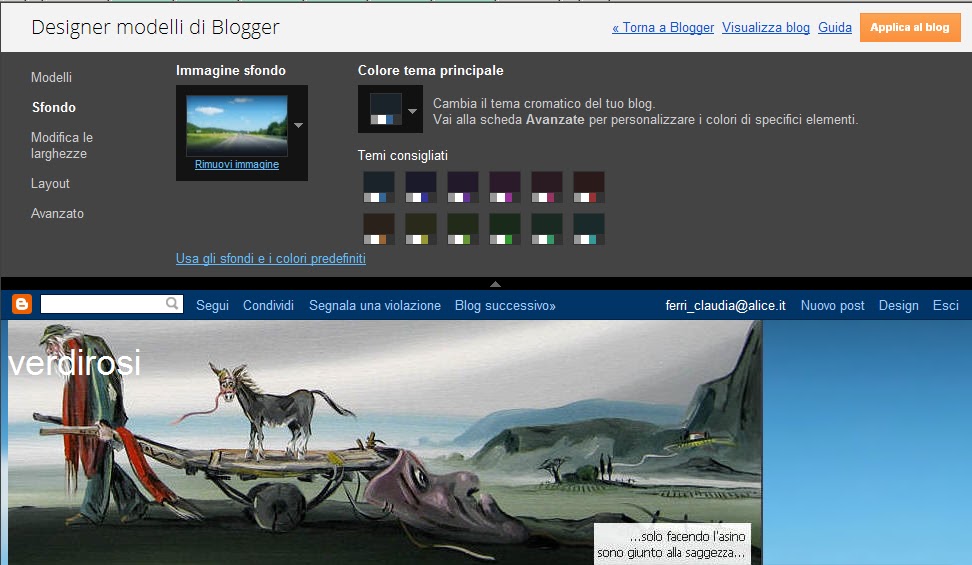The width and height of the screenshot is (972, 565).
Task: Choose the brown-orange suggested theme swatch
Action: click(379, 229)
